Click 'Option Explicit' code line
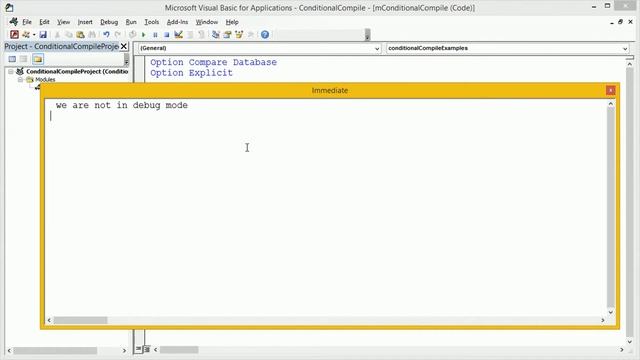 [x=191, y=73]
